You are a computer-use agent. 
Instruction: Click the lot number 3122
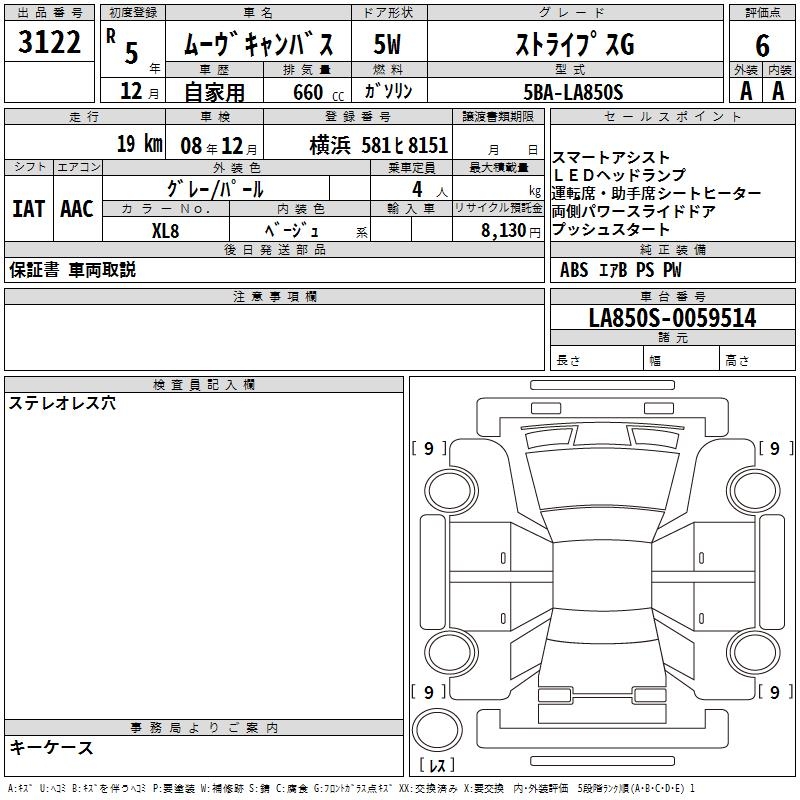coord(50,43)
